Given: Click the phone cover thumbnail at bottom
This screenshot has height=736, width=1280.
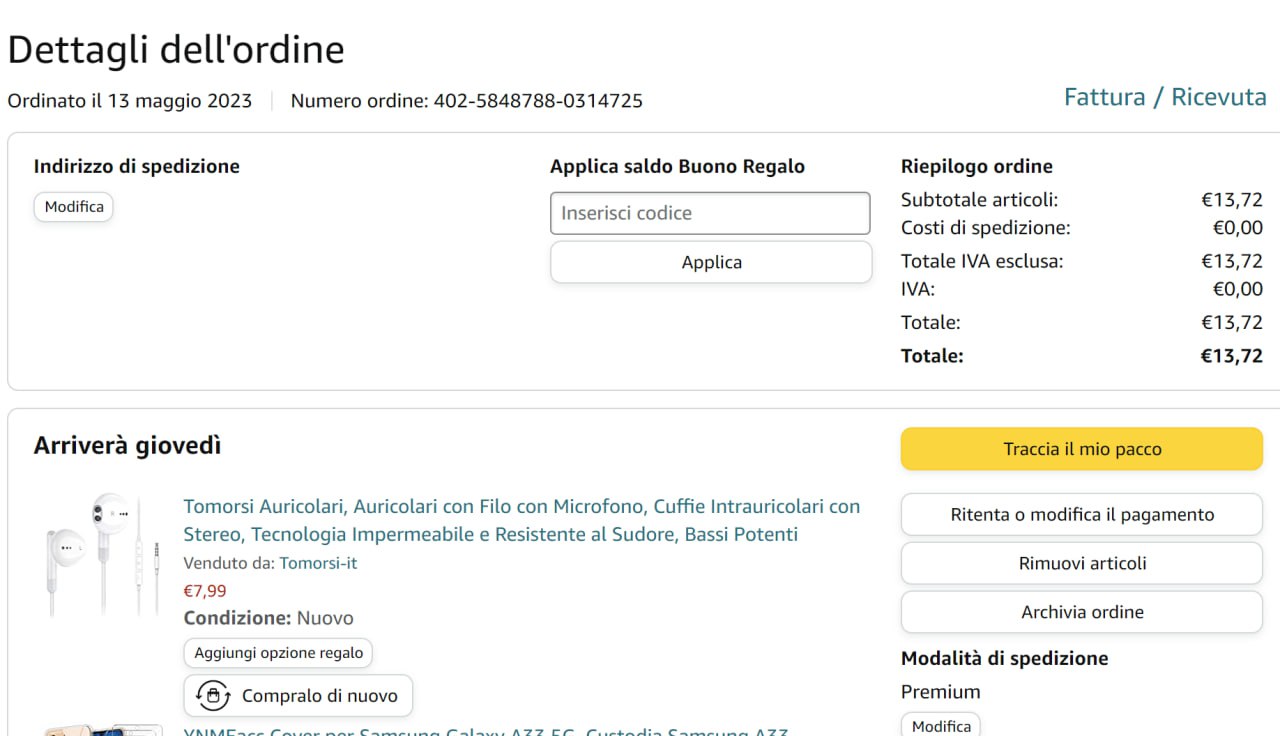Looking at the screenshot, I should point(102,729).
